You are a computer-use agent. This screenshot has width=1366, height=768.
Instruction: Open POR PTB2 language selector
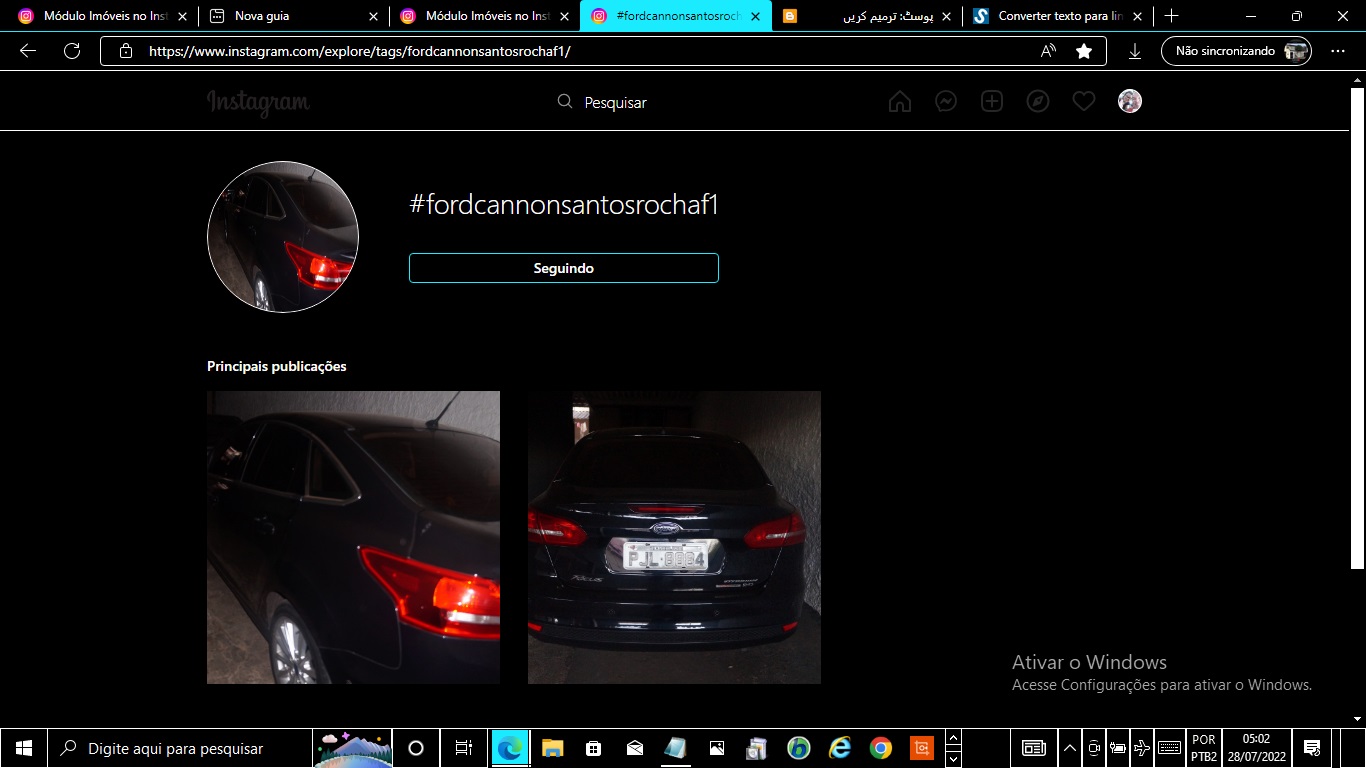[1204, 748]
